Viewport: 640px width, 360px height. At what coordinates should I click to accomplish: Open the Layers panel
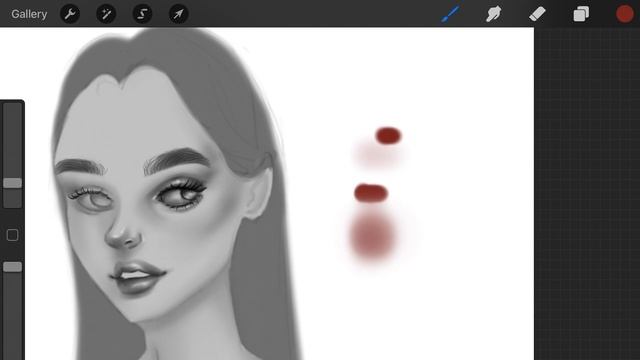[x=581, y=14]
